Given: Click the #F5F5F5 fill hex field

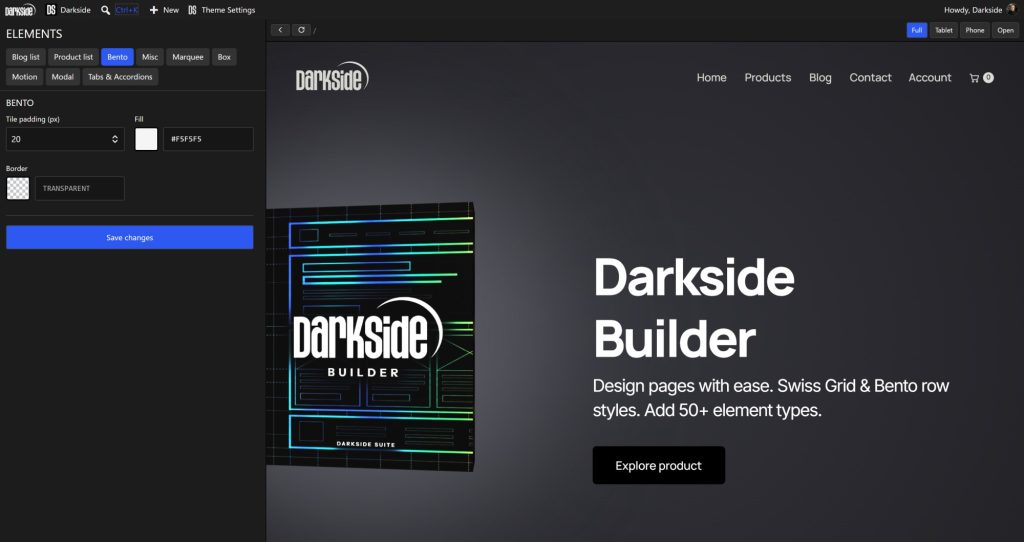Looking at the screenshot, I should pyautogui.click(x=208, y=139).
